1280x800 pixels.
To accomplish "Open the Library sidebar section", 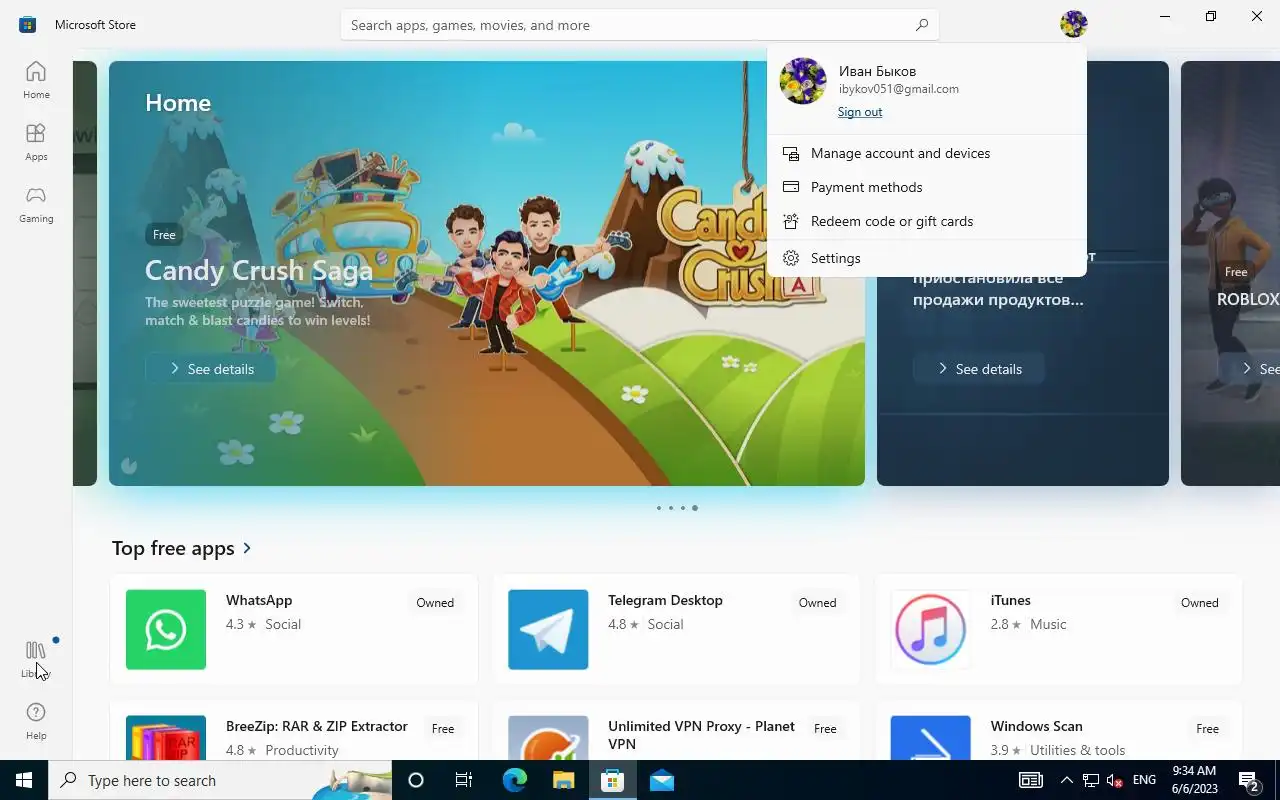I will click(x=36, y=659).
